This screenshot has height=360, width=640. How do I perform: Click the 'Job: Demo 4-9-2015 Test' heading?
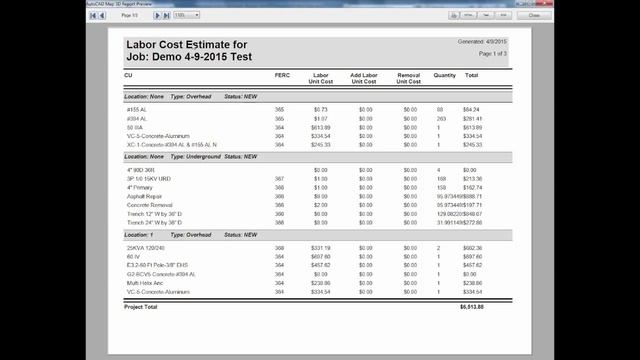tap(189, 57)
